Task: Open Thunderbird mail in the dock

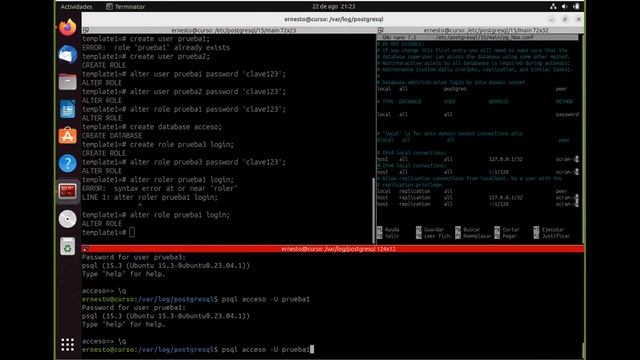Action: [x=68, y=55]
